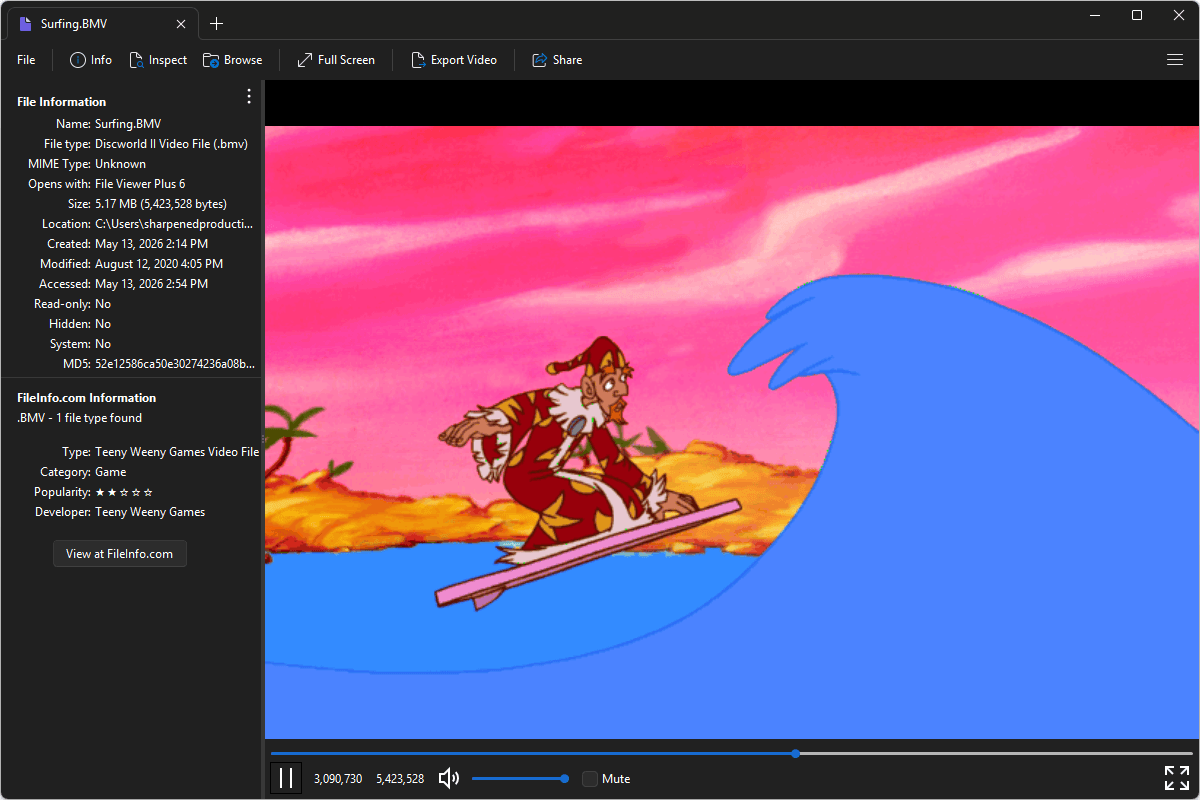This screenshot has width=1200, height=800.
Task: Click the Modified date August 12, 2020
Action: click(x=159, y=264)
